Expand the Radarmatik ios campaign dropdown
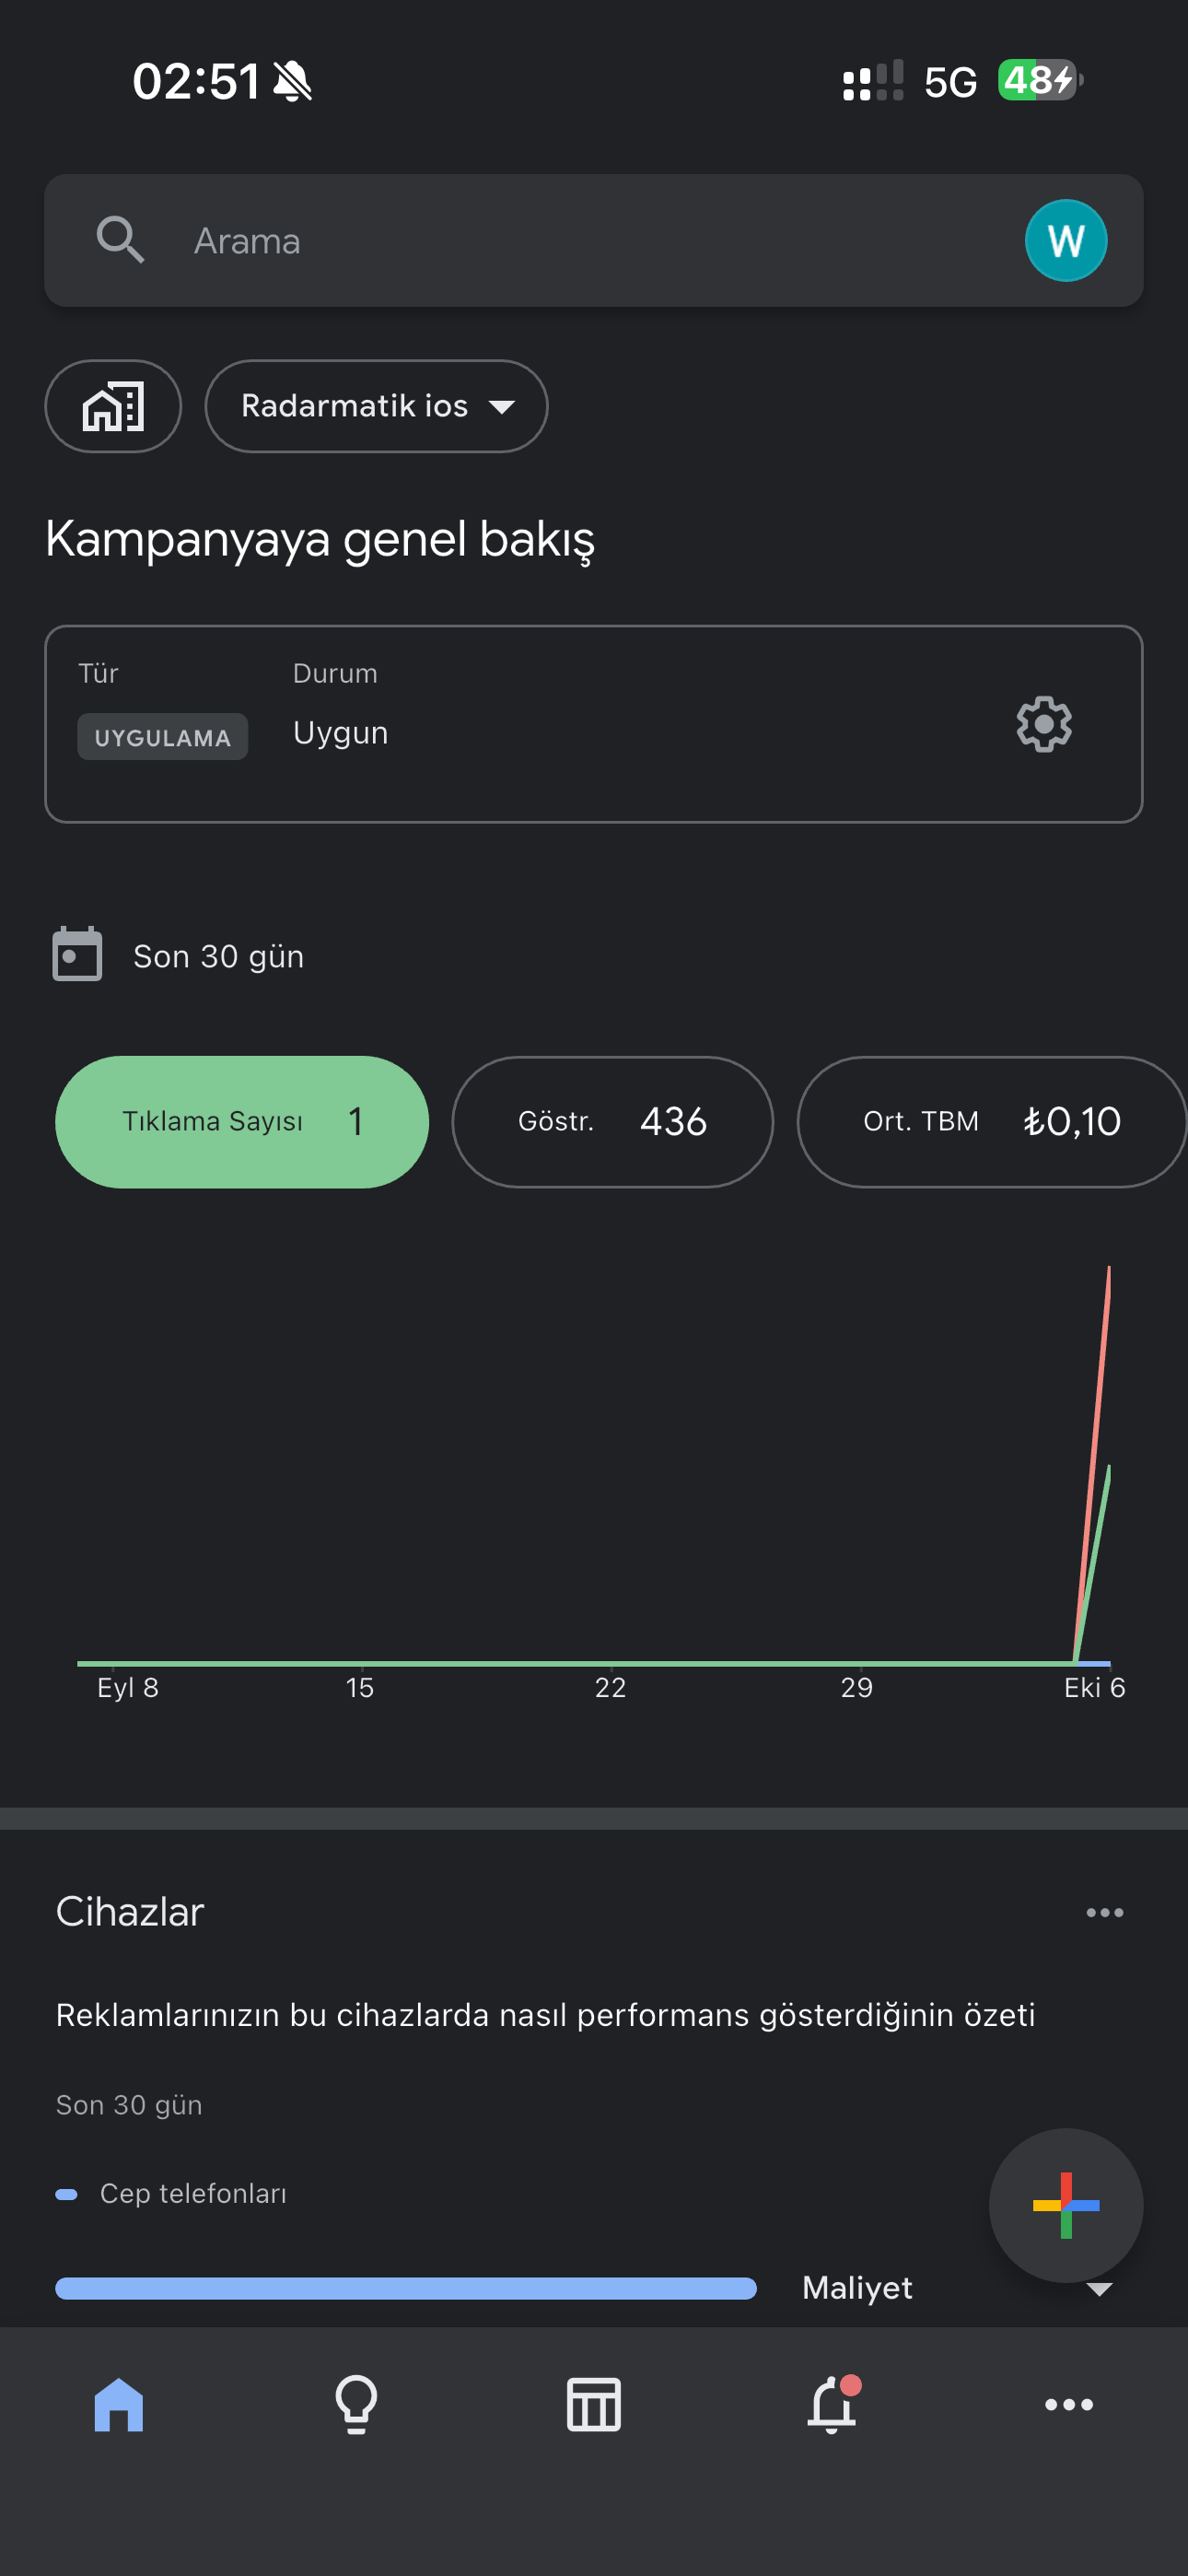The height and width of the screenshot is (2576, 1188). tap(376, 406)
